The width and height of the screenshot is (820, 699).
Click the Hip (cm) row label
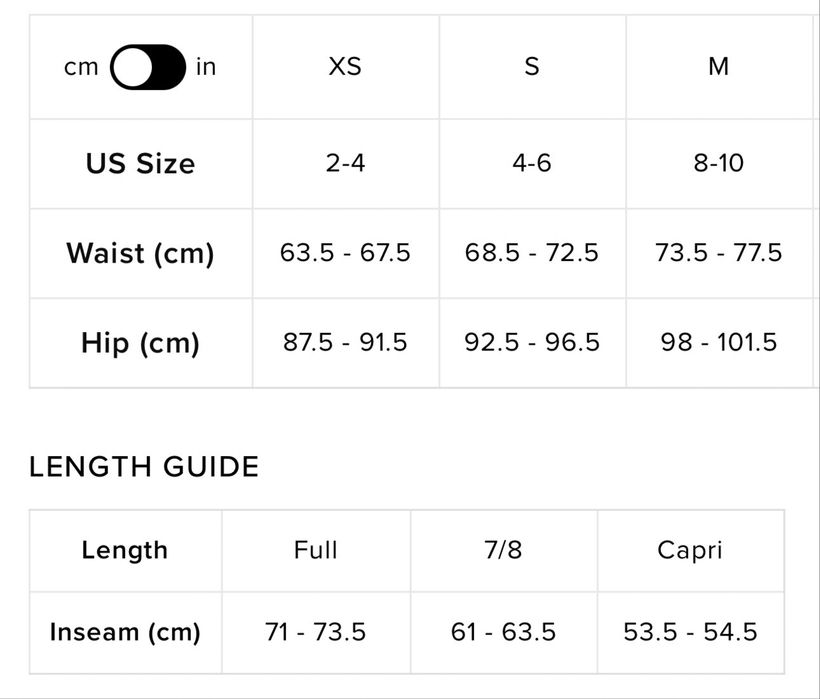tap(140, 343)
